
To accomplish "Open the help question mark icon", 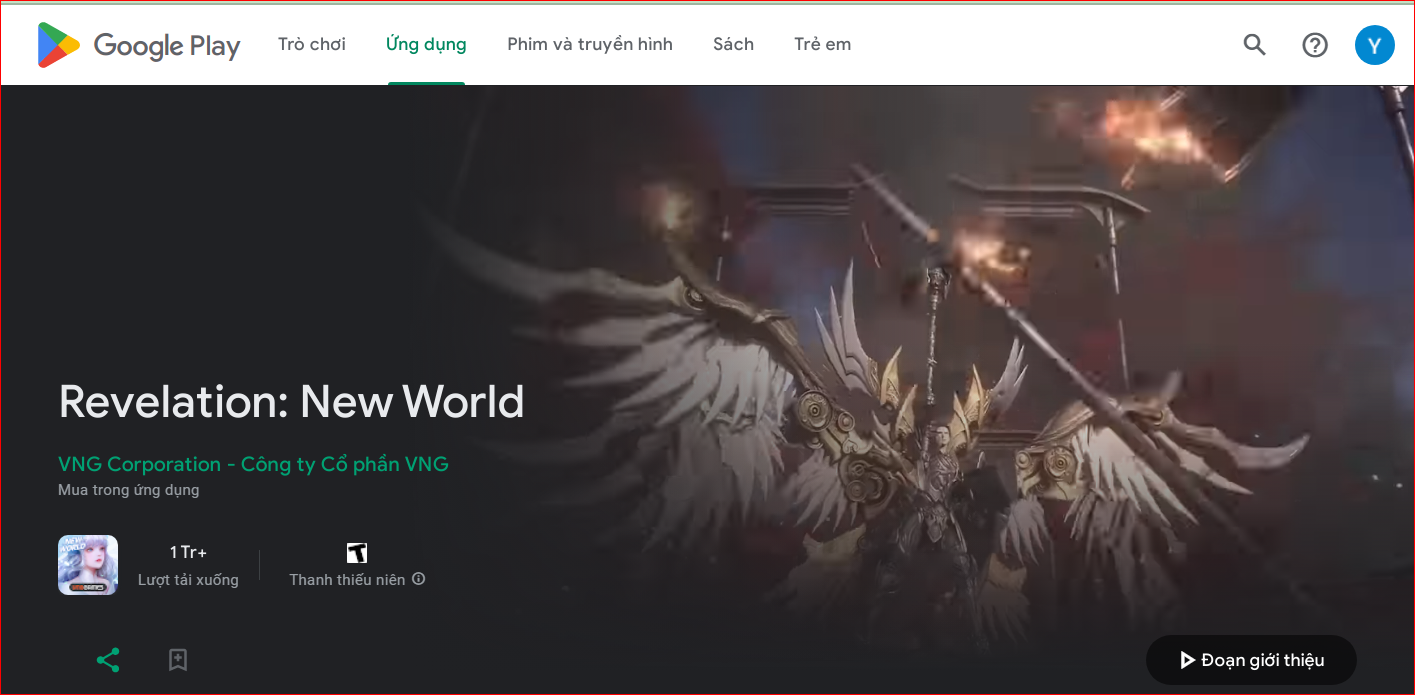I will coord(1315,45).
